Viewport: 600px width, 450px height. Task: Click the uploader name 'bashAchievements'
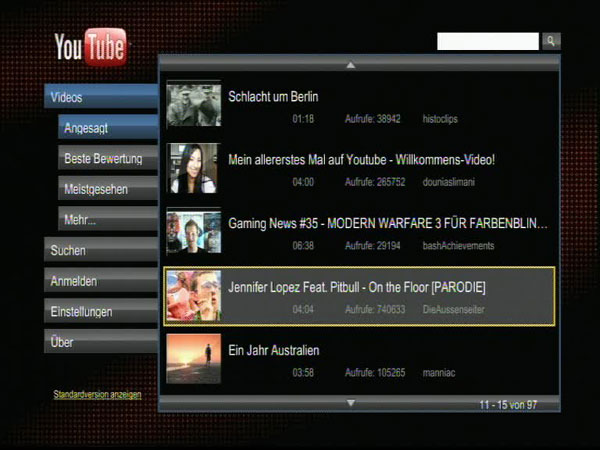pyautogui.click(x=458, y=246)
